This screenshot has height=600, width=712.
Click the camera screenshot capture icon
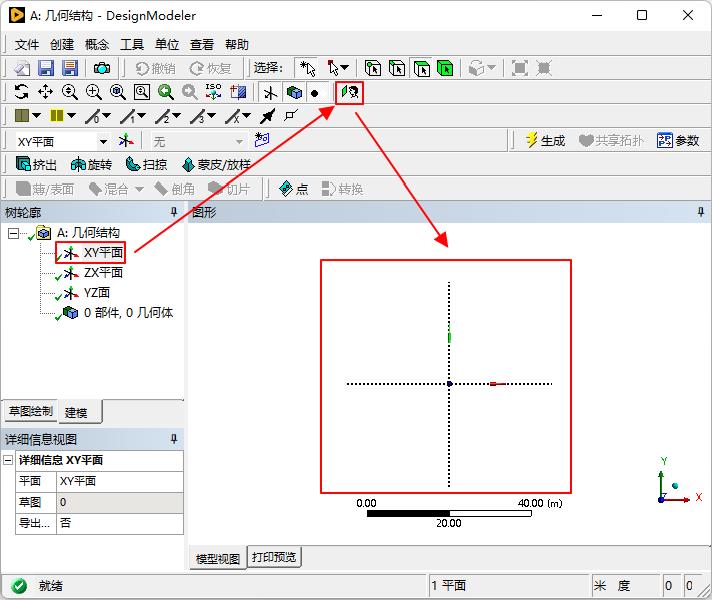tap(102, 68)
